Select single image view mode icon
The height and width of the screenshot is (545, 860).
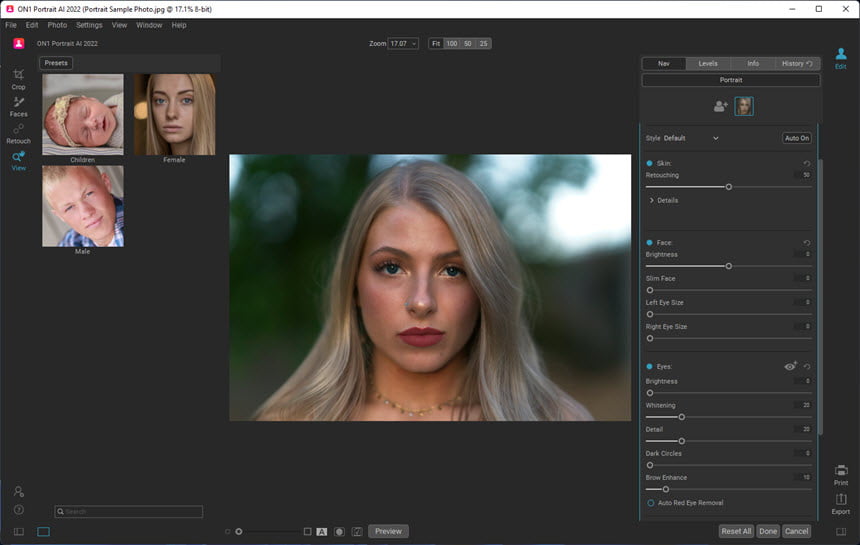pyautogui.click(x=43, y=531)
